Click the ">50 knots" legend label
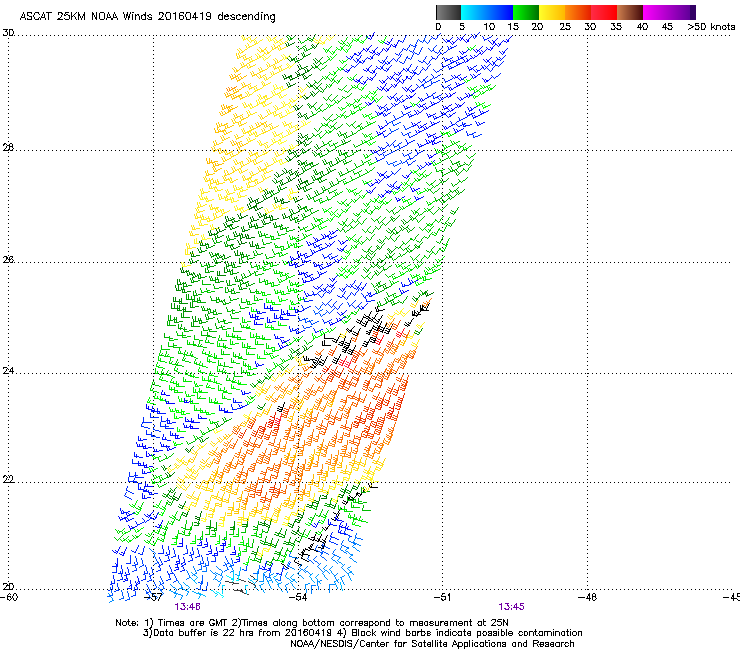 coord(712,27)
